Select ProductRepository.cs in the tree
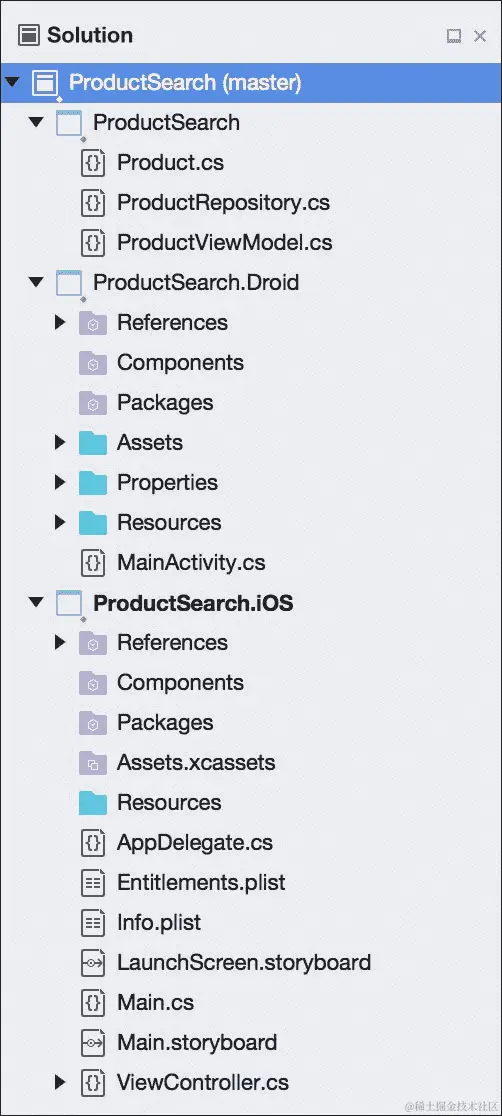 [x=224, y=203]
